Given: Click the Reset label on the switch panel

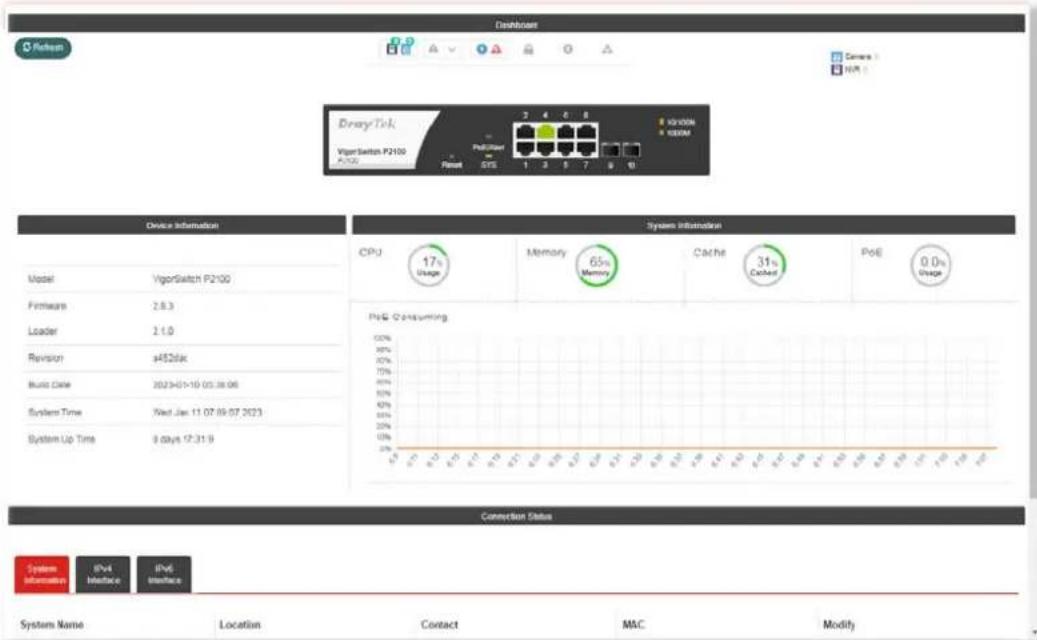Looking at the screenshot, I should (452, 165).
